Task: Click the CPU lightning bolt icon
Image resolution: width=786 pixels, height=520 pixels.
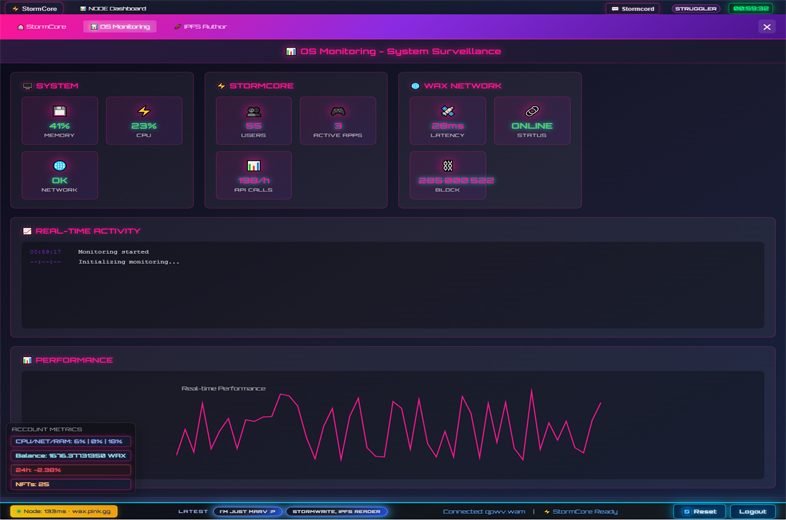Action: [x=144, y=111]
